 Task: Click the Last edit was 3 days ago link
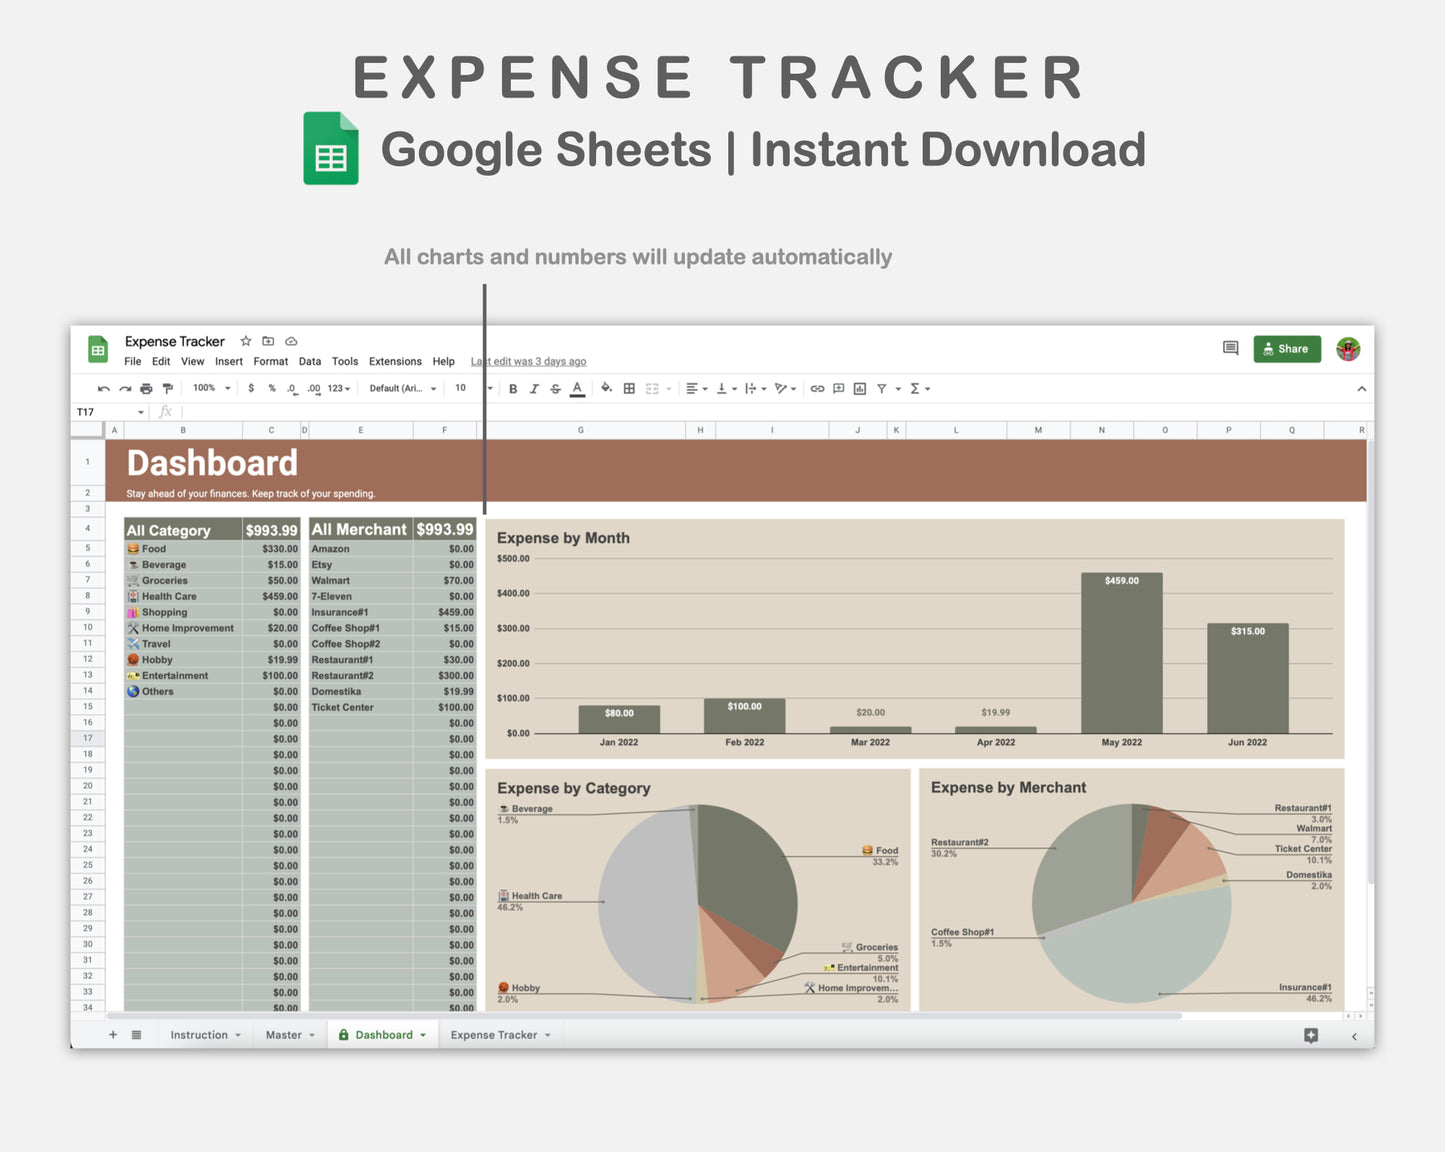pos(528,361)
